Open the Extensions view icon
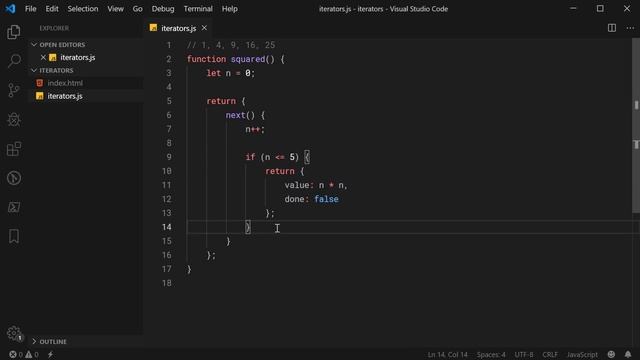 pyautogui.click(x=14, y=149)
